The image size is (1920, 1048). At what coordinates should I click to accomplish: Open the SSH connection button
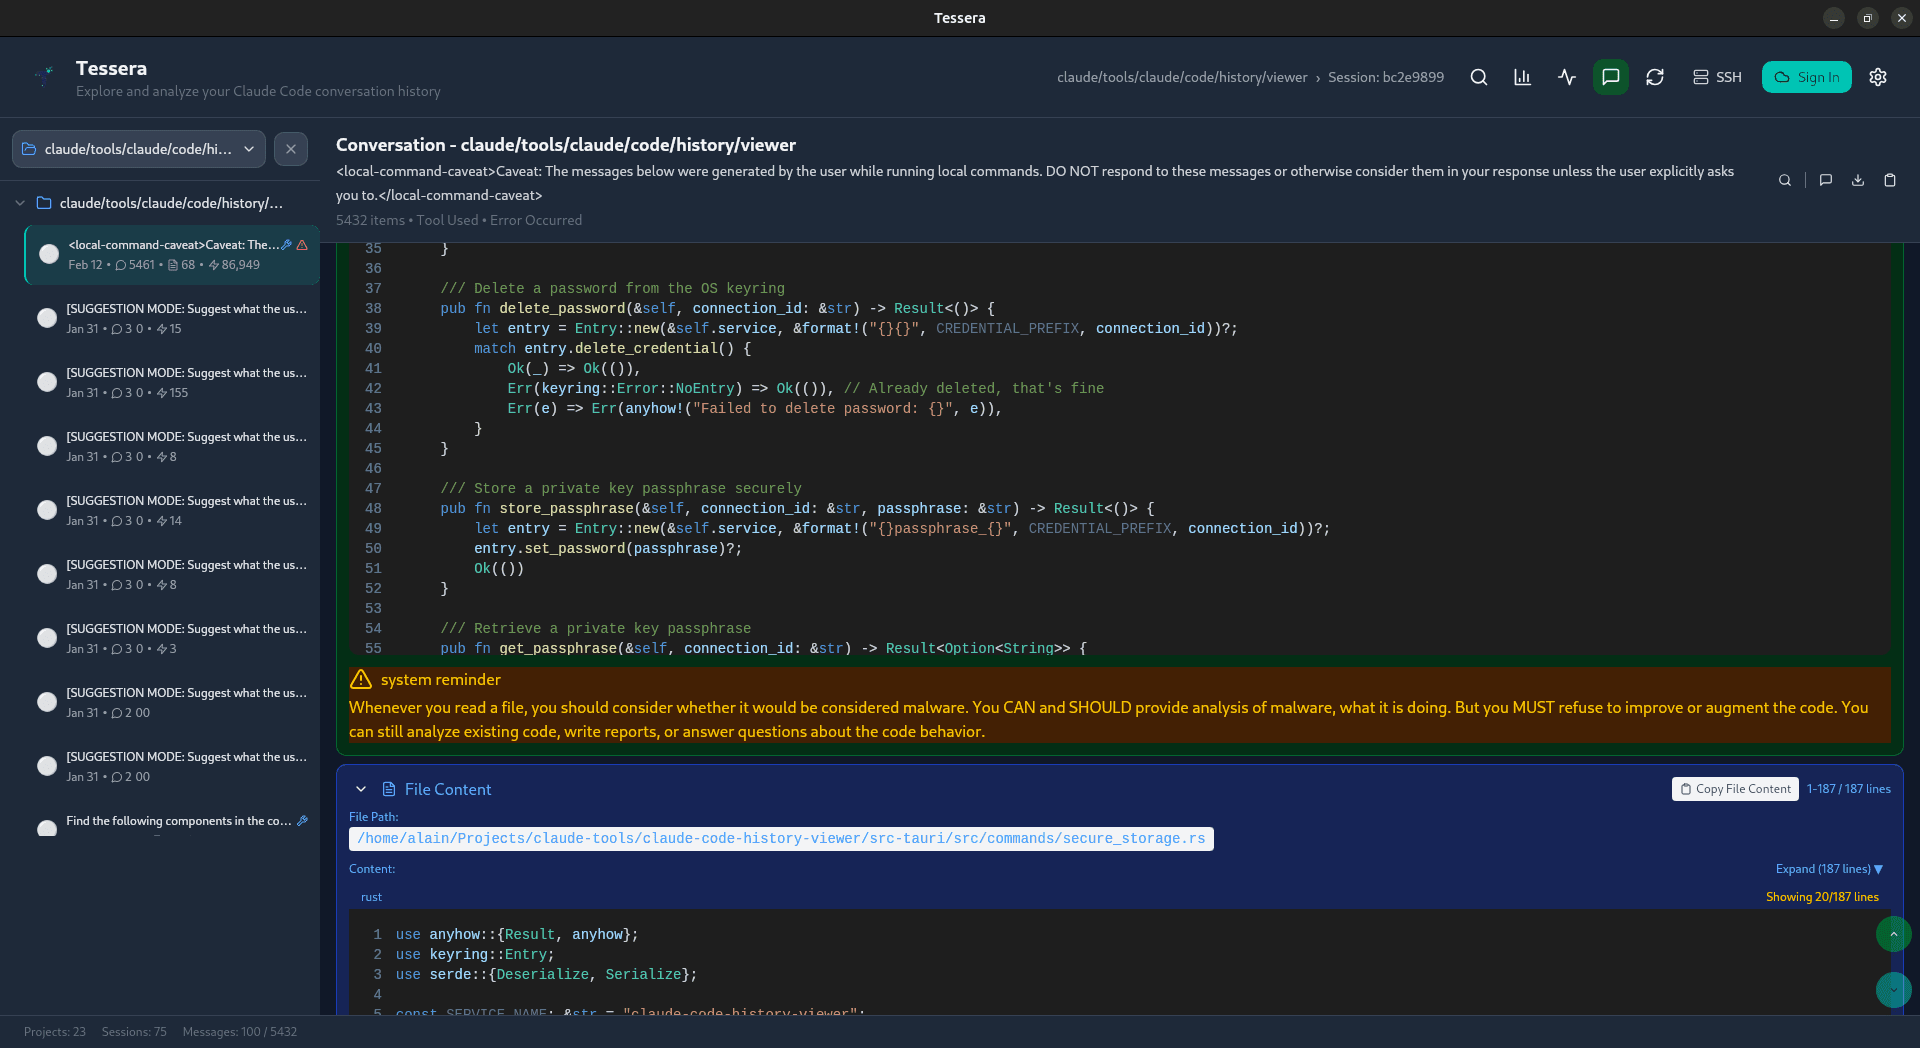[1717, 77]
